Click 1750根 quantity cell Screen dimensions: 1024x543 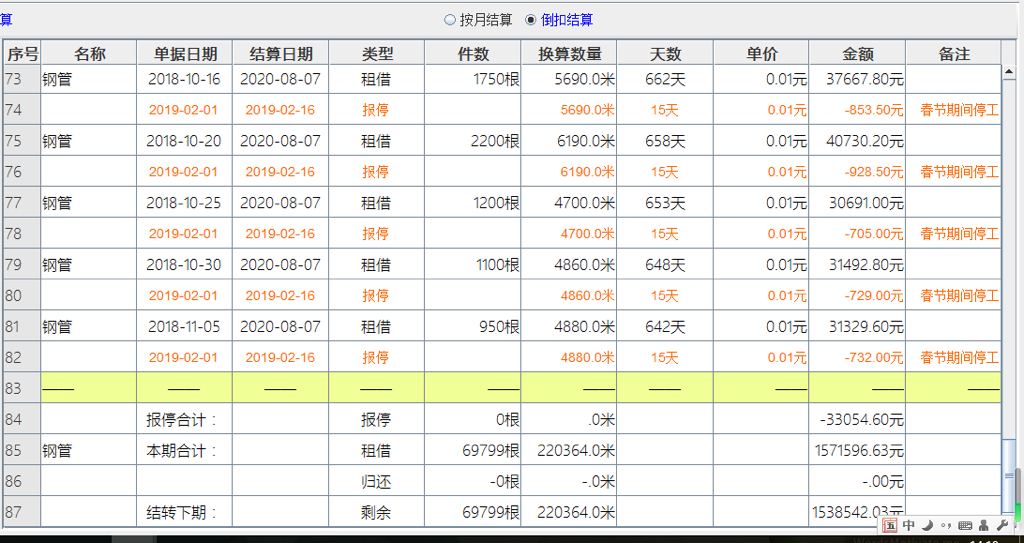[x=473, y=79]
